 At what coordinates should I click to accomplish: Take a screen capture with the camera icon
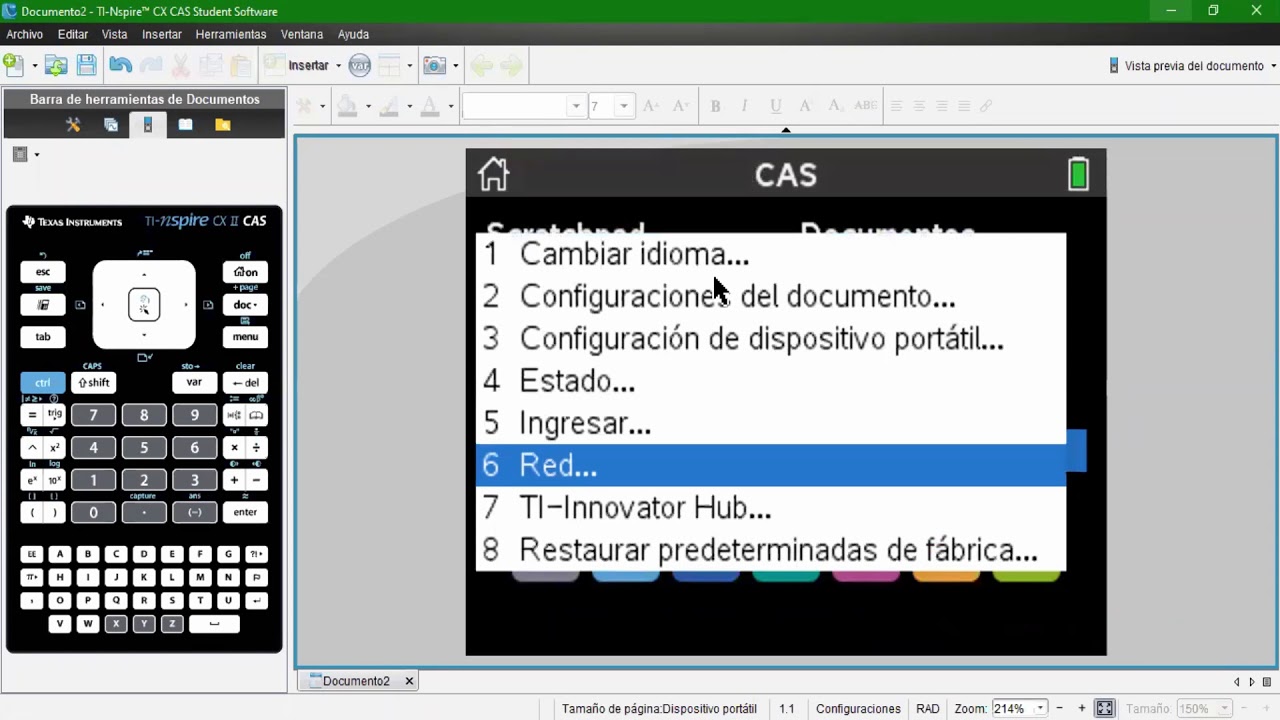click(435, 65)
